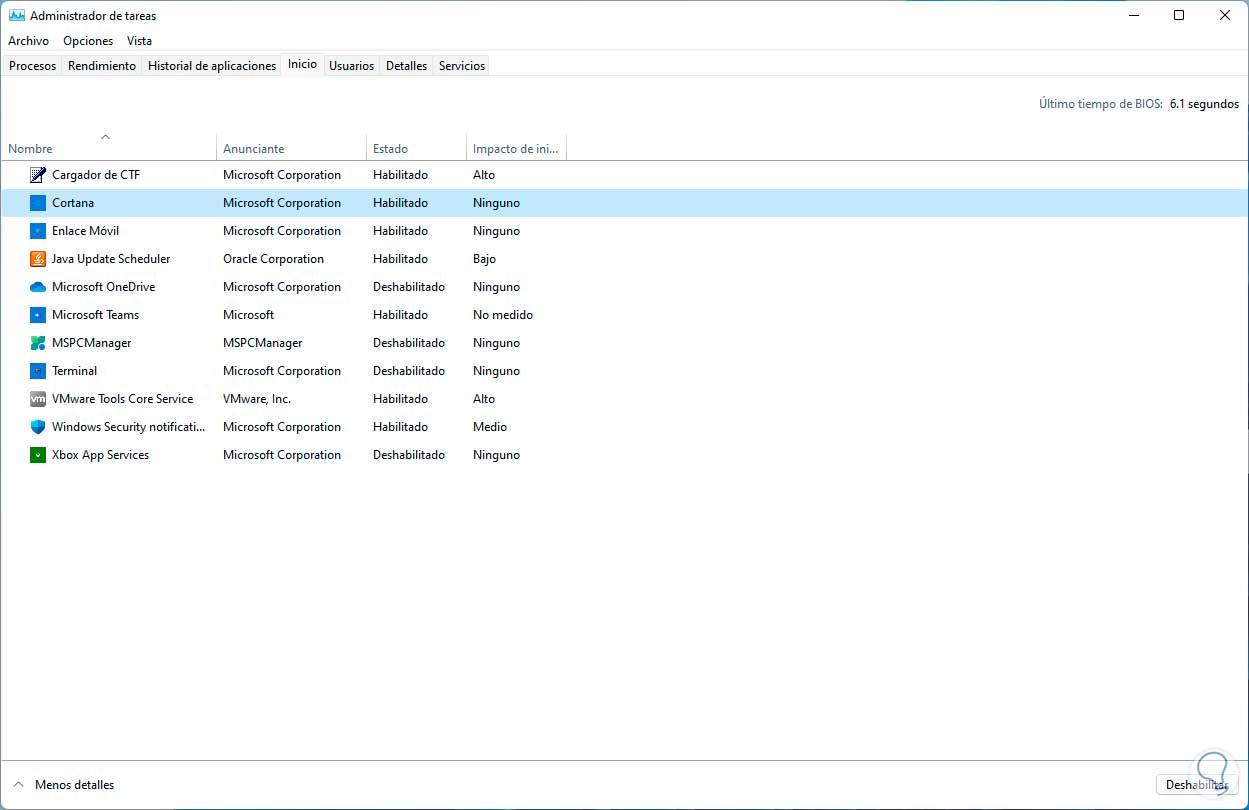Maximize the Administrador de tareas window
Image resolution: width=1249 pixels, height=810 pixels.
pos(1179,15)
